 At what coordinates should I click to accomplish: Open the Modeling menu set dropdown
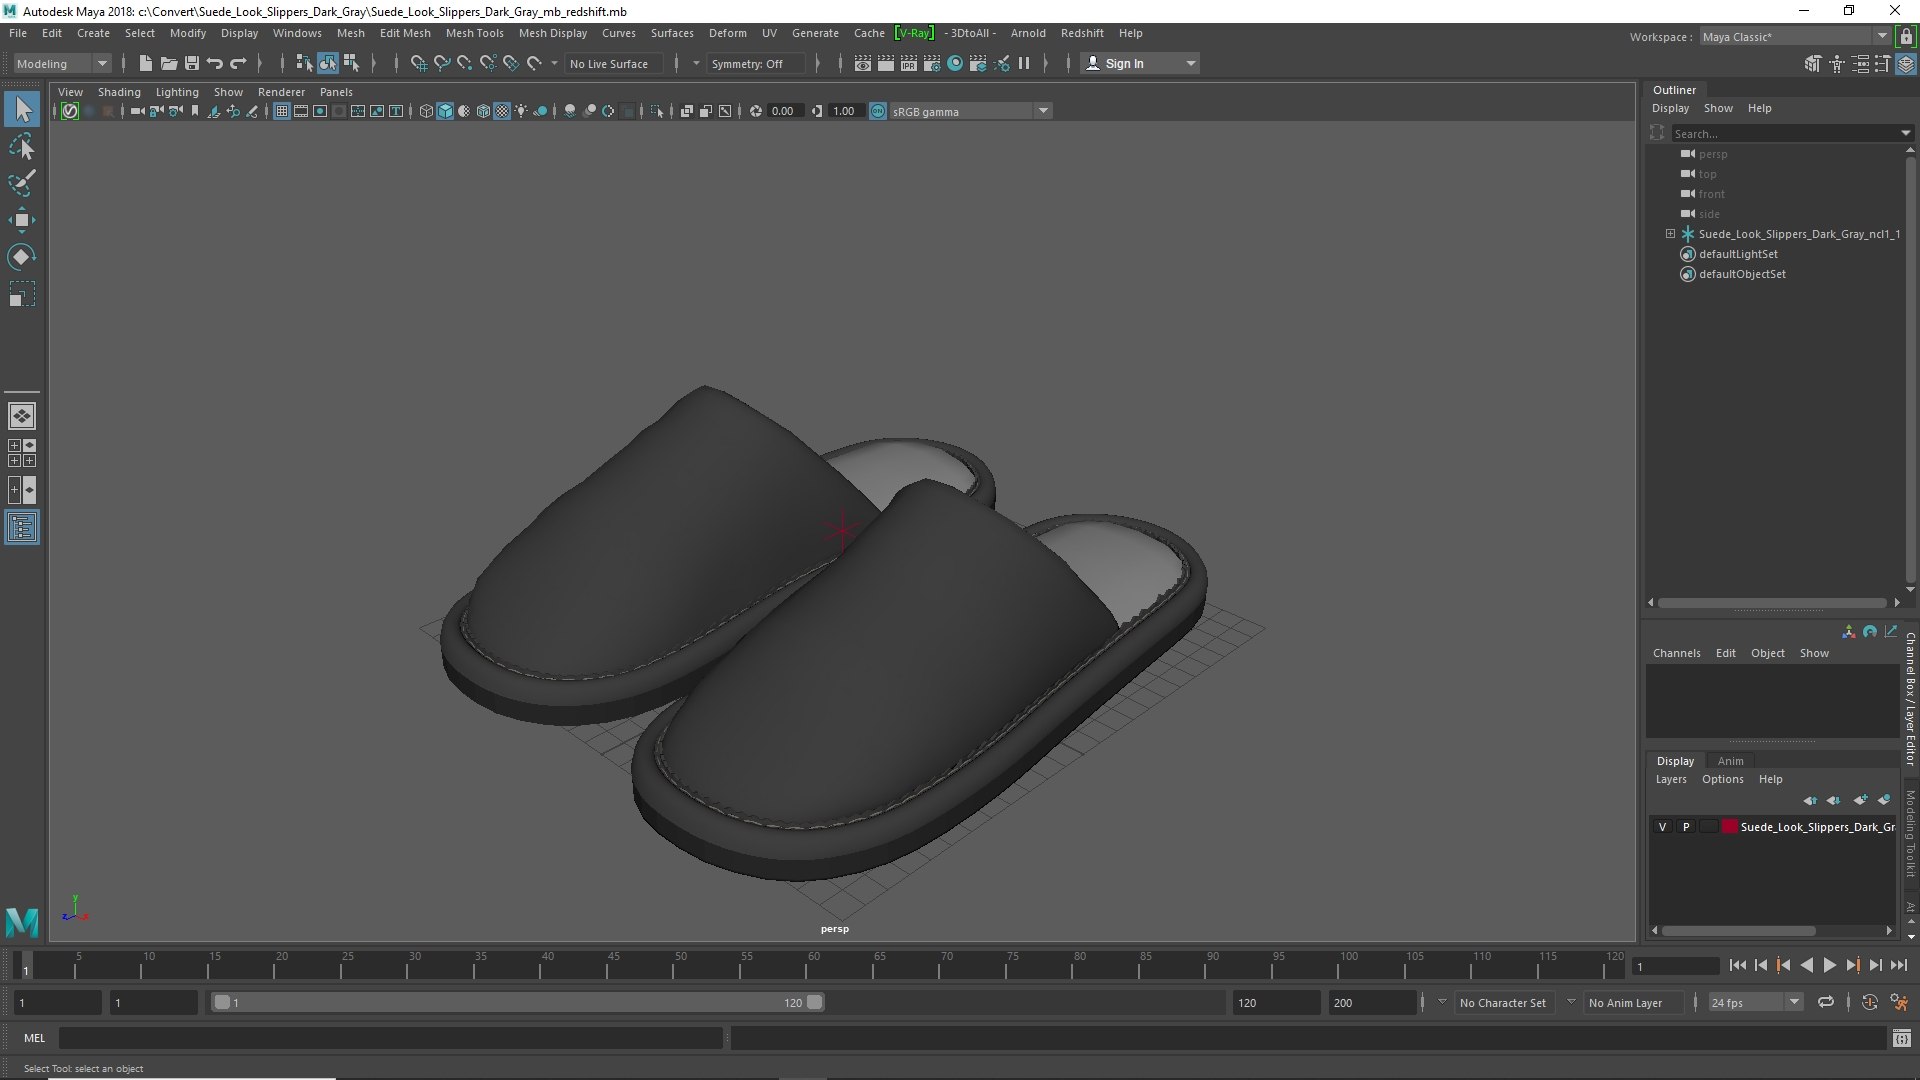click(x=62, y=63)
